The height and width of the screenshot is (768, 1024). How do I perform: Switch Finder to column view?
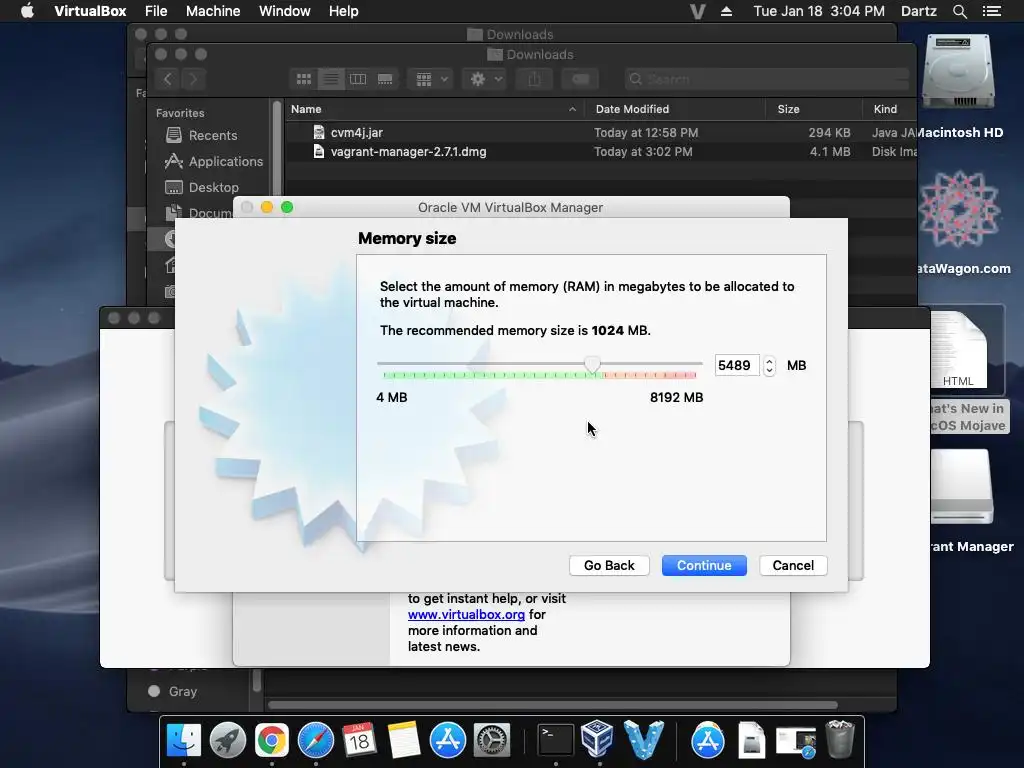[358, 79]
